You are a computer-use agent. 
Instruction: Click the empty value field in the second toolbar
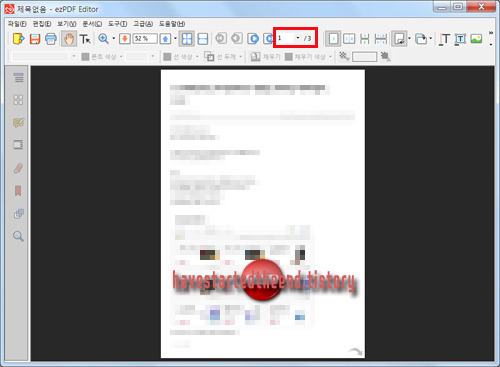365,57
